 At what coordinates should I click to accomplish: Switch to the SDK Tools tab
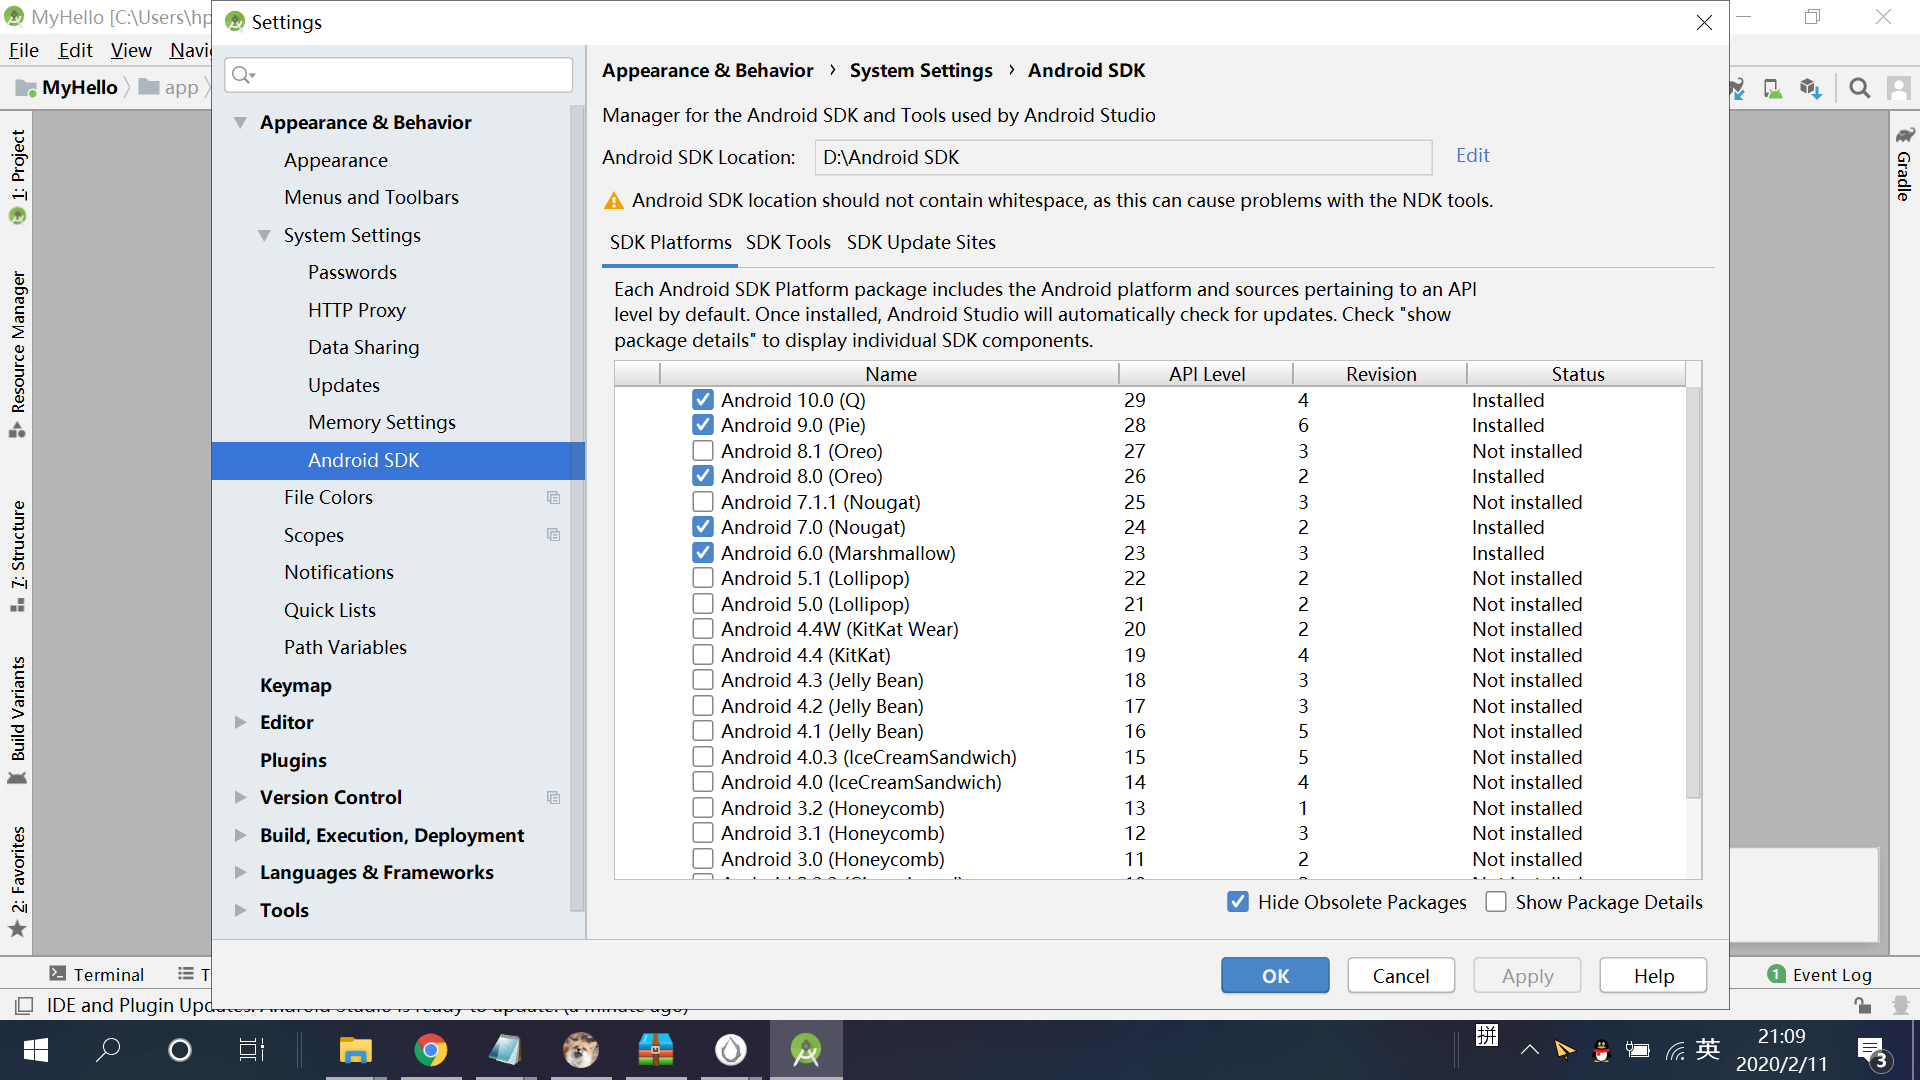(788, 242)
